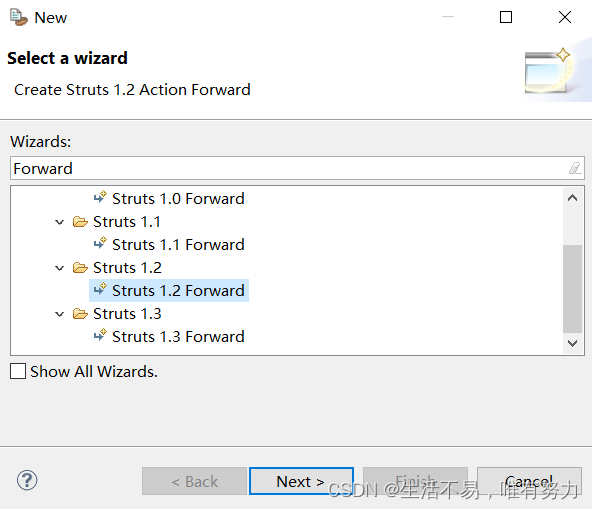
Task: Click the Struts 1.3 folder icon
Action: click(x=80, y=314)
